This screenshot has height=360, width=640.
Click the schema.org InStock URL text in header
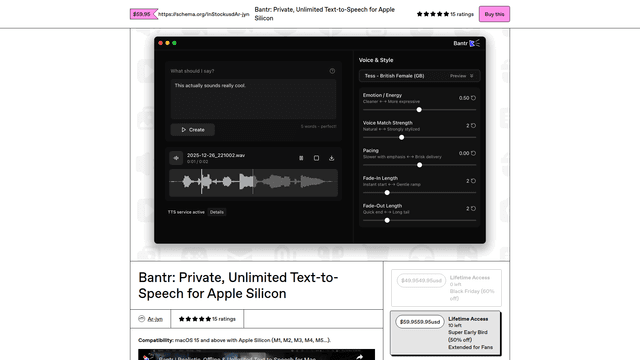(203, 14)
